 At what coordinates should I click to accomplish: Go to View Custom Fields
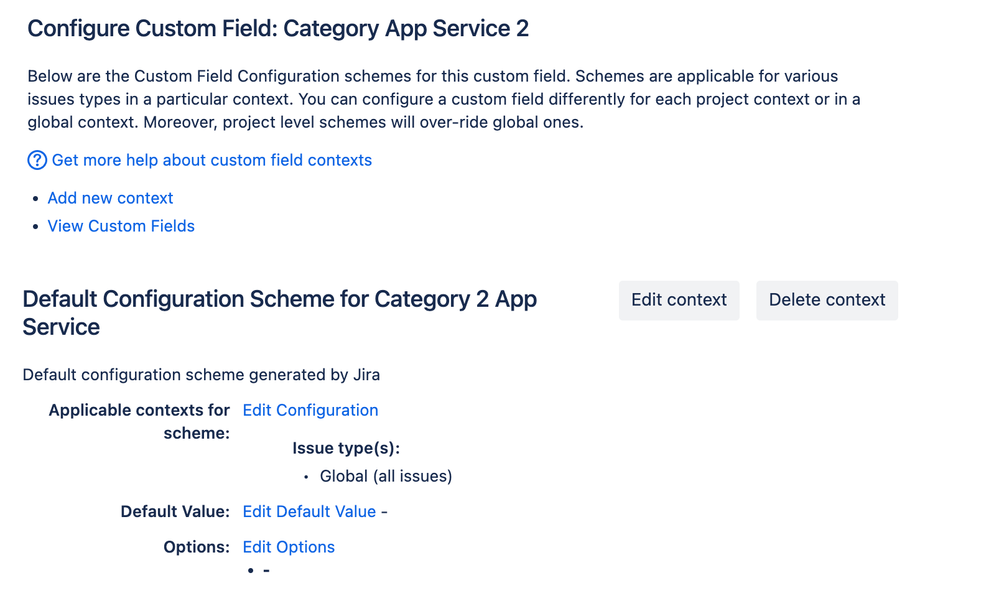(x=121, y=226)
